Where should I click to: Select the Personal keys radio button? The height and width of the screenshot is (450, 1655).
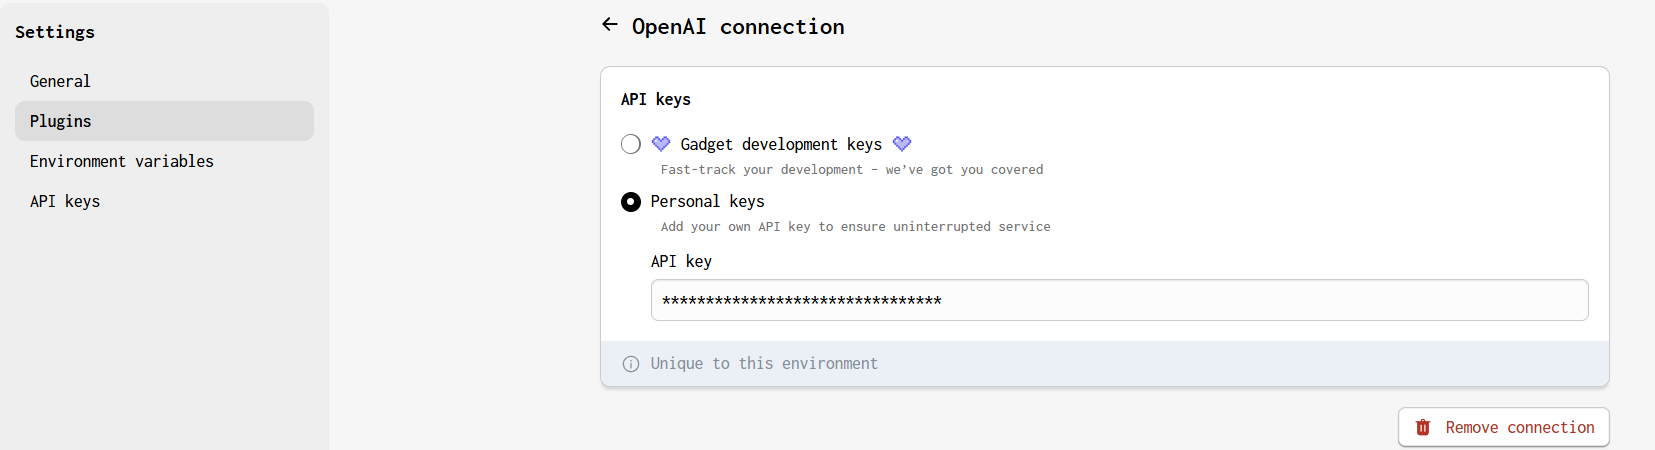631,202
